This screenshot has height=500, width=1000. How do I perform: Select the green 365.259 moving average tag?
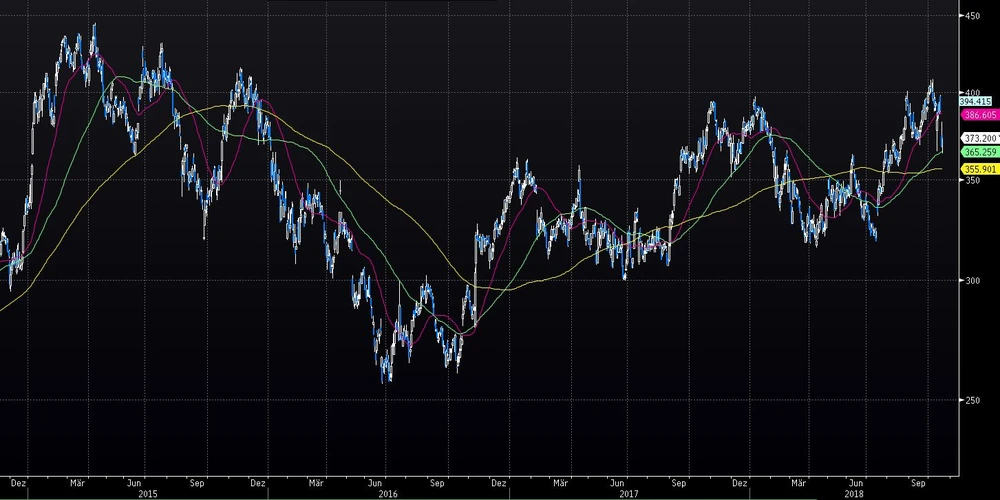click(x=976, y=152)
